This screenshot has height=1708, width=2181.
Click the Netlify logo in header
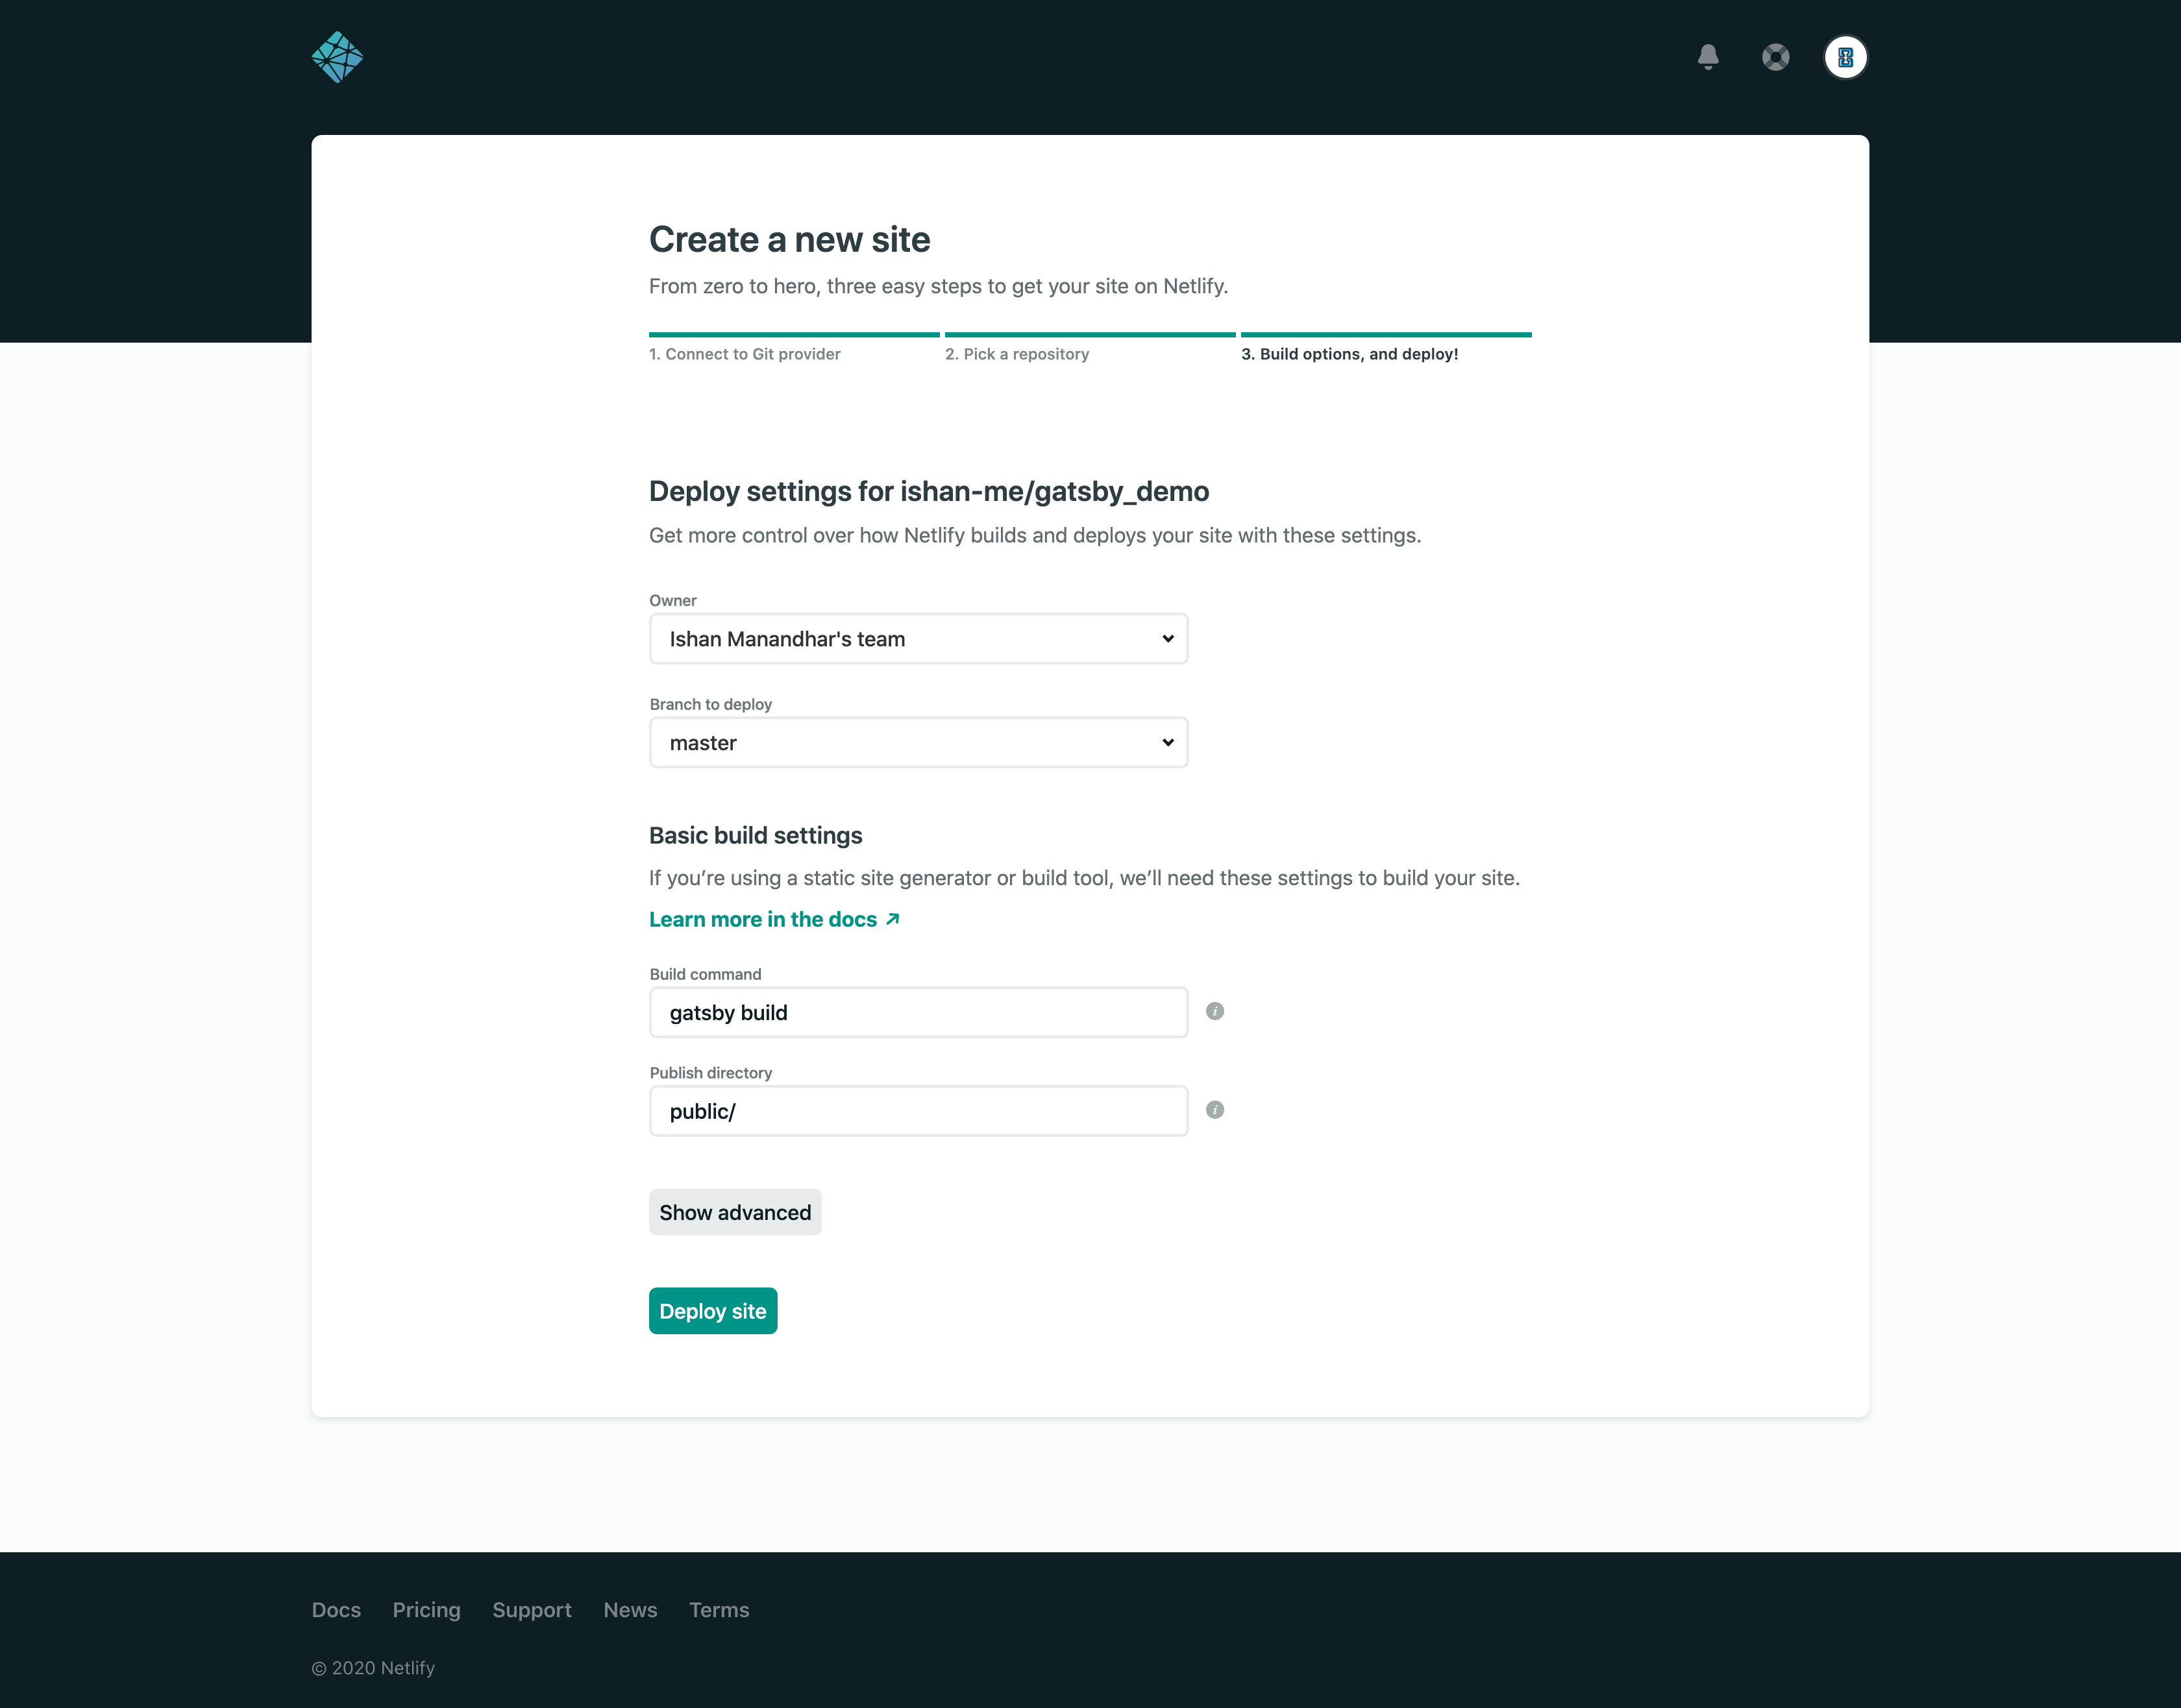pos(337,57)
